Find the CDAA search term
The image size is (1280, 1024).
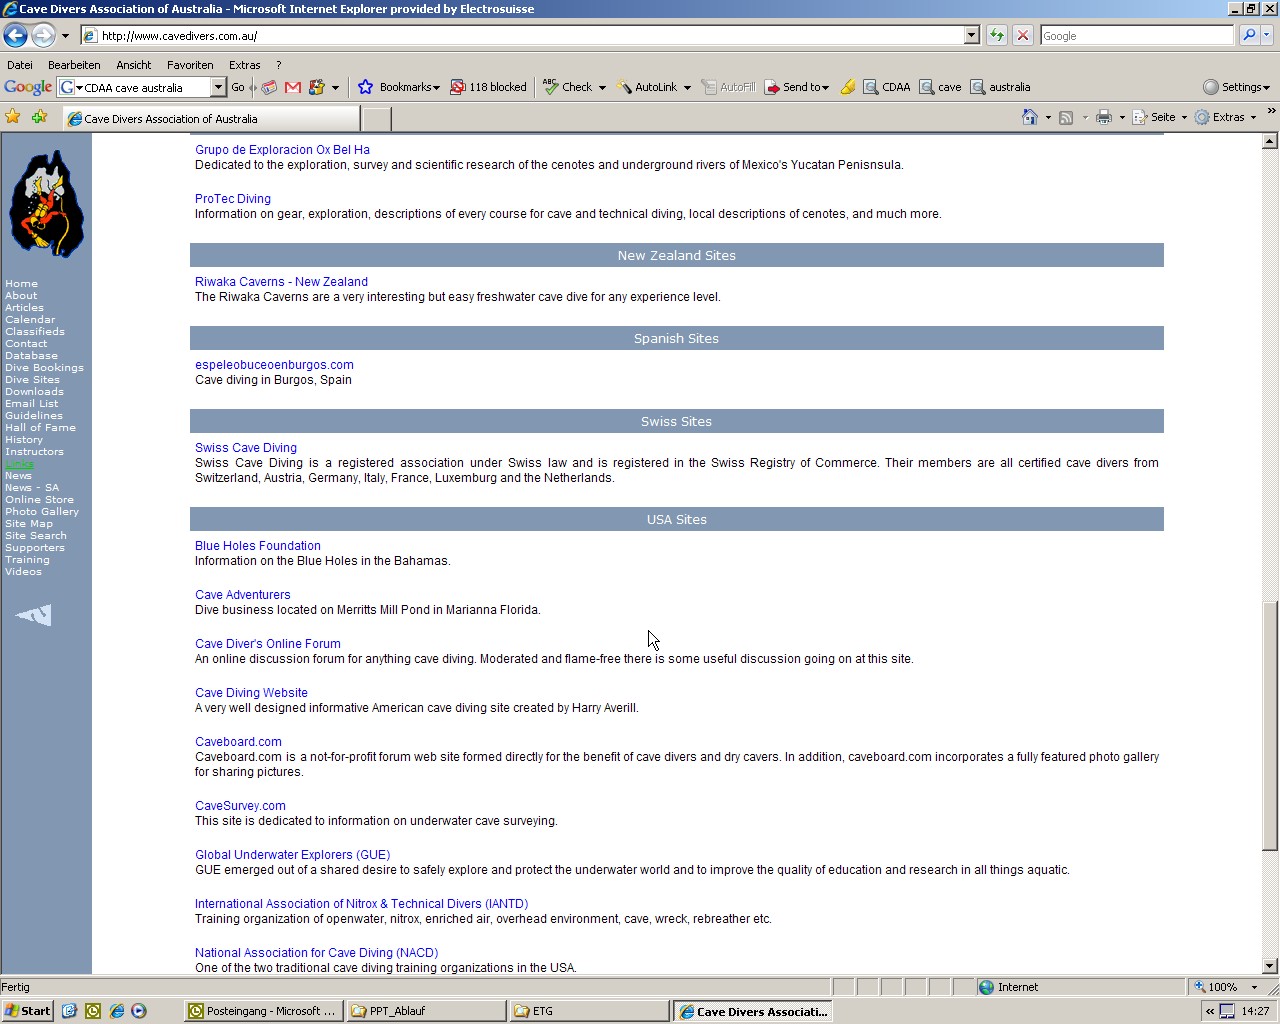coord(887,87)
